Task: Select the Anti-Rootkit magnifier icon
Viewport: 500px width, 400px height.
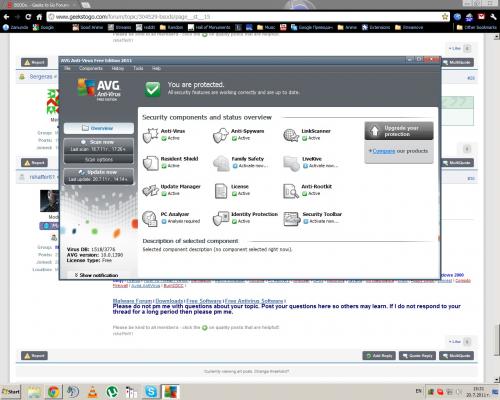Action: click(x=291, y=191)
